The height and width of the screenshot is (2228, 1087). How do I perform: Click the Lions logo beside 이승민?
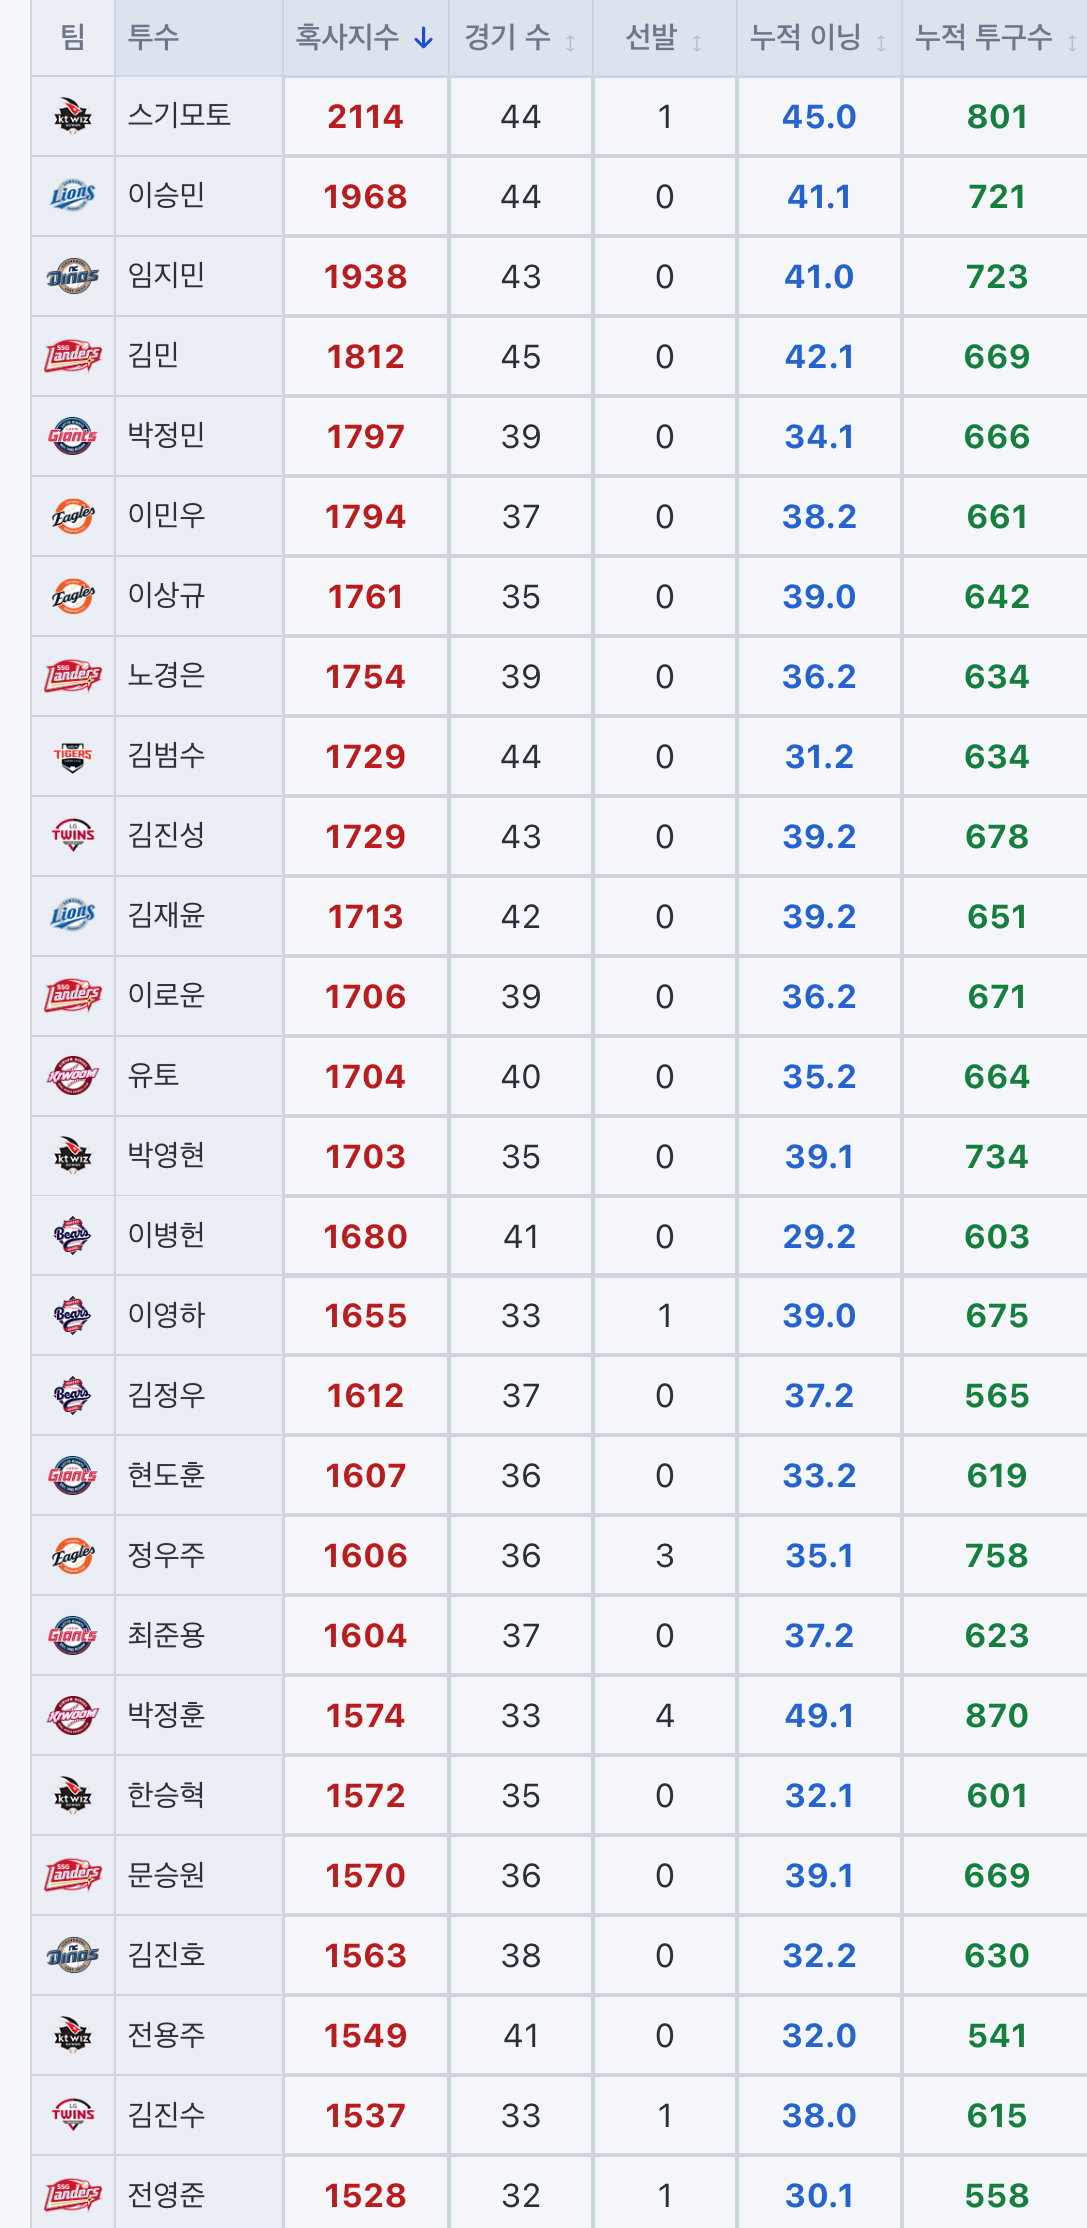[x=73, y=196]
